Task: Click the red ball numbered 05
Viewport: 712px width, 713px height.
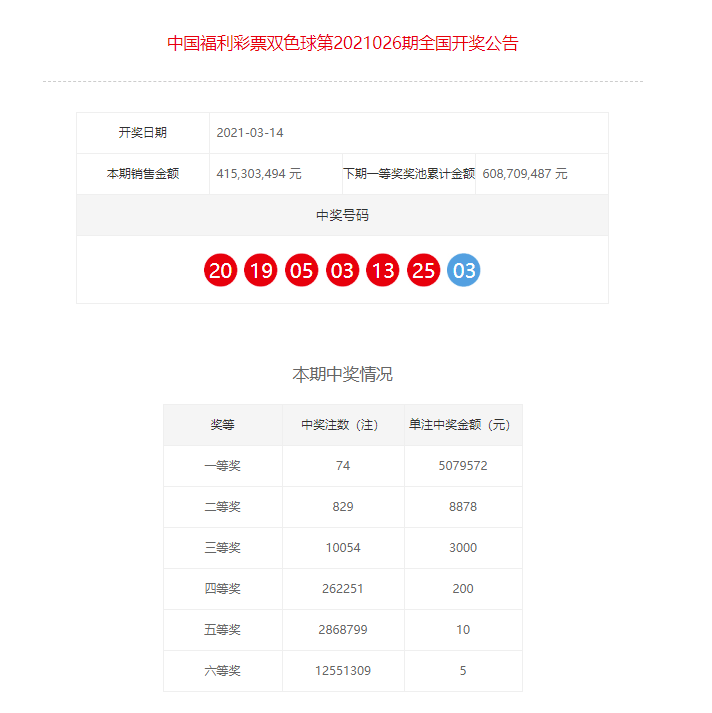Action: click(301, 270)
